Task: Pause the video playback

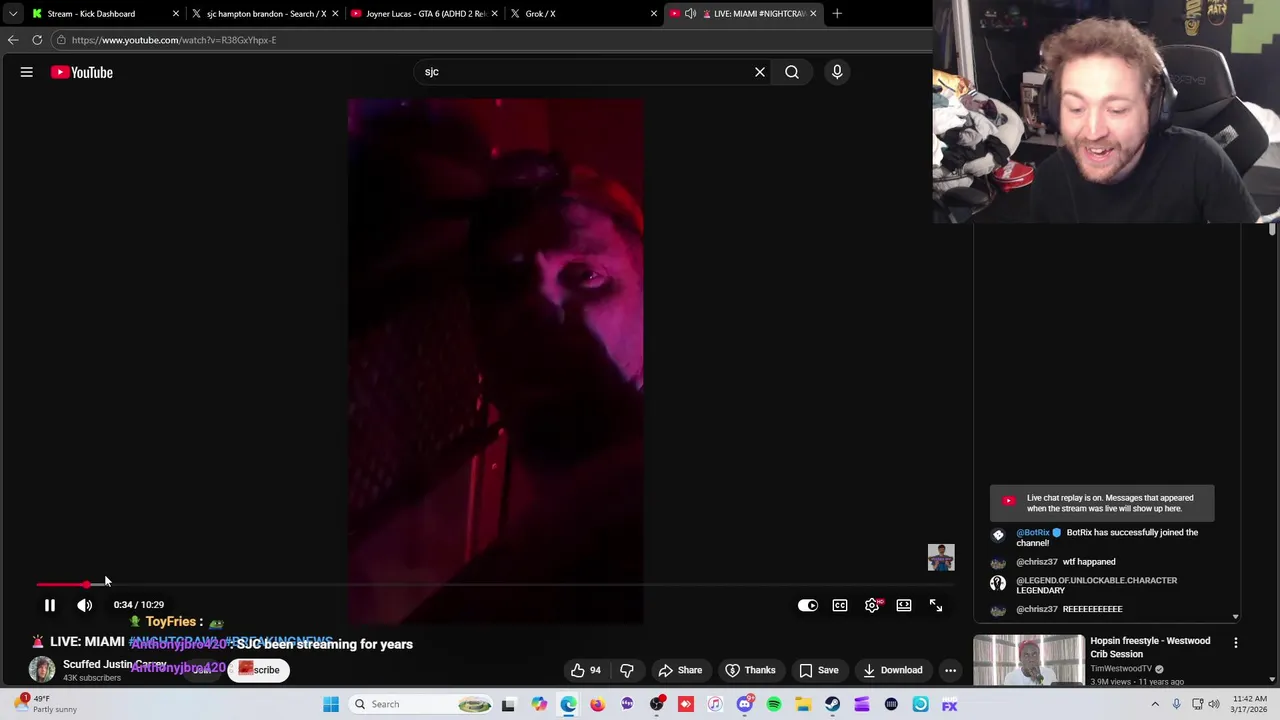Action: point(49,605)
